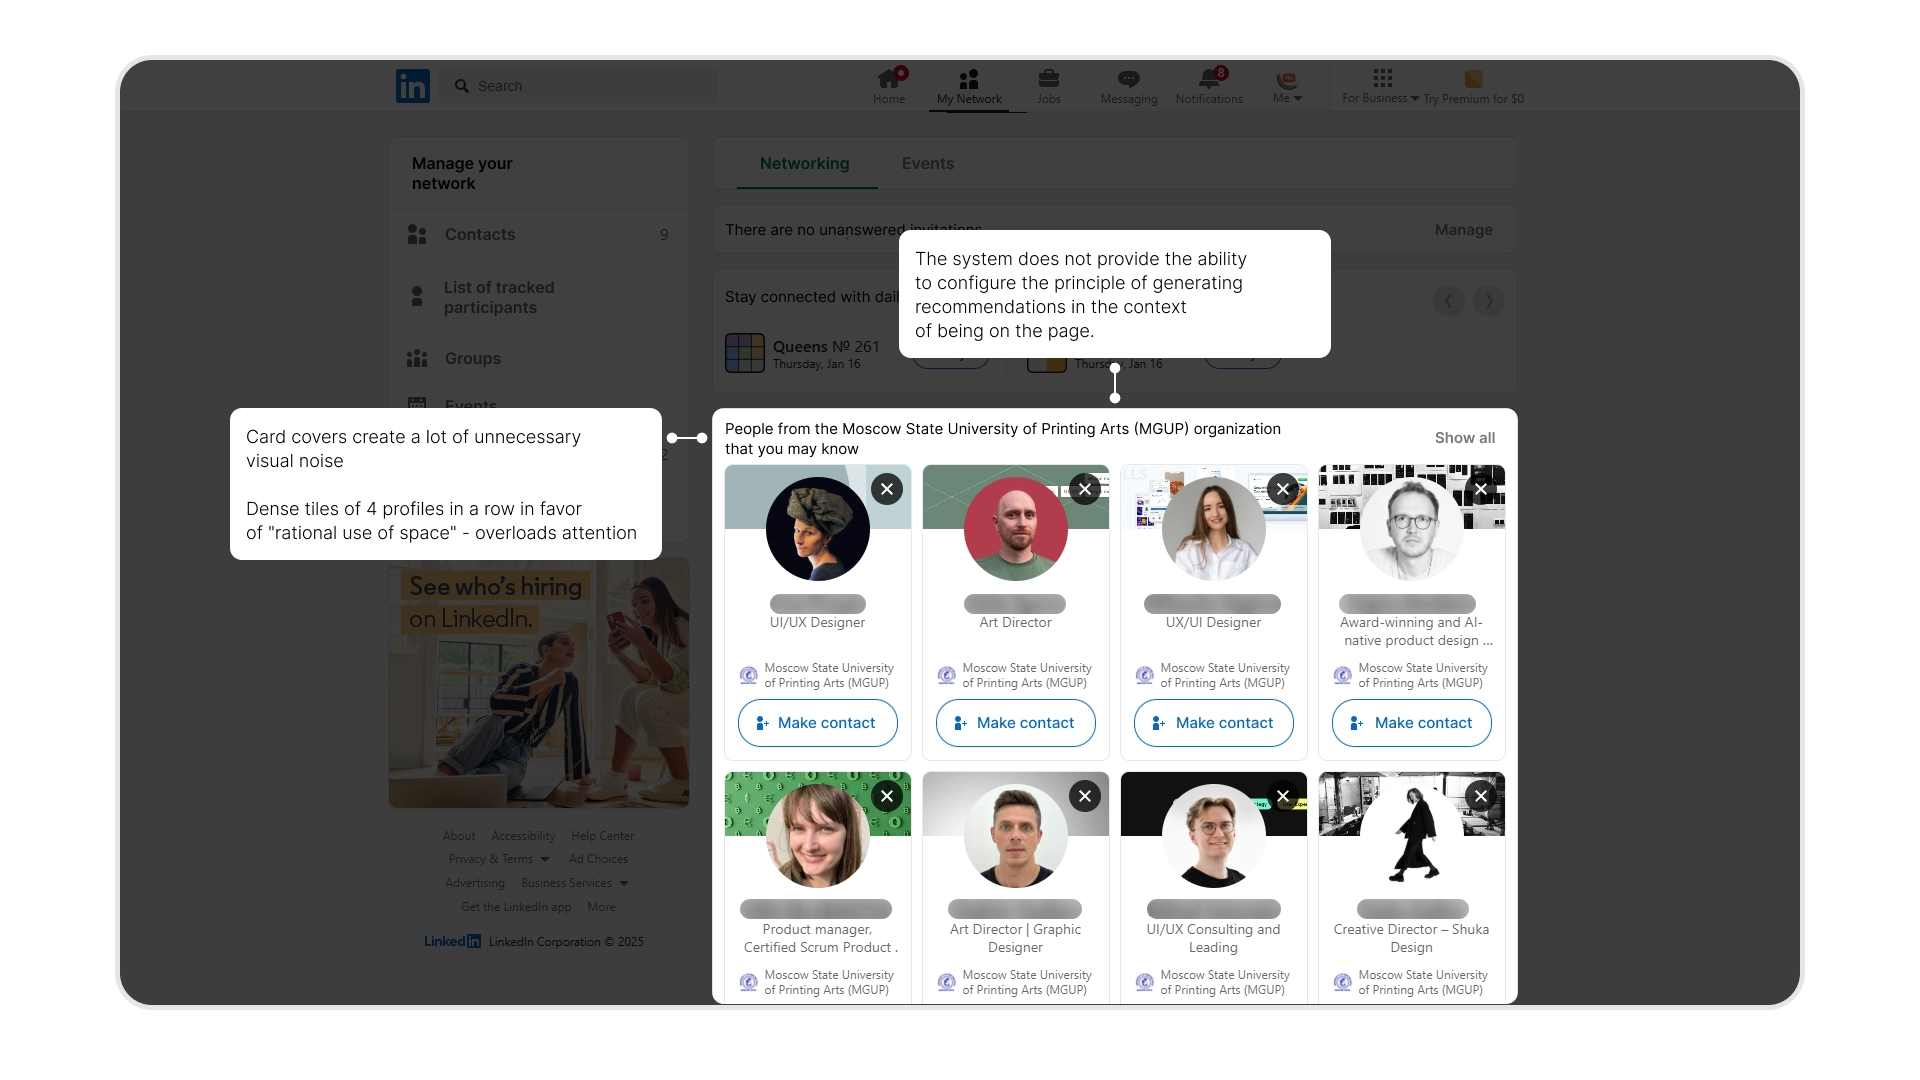Viewport: 1920px width, 1080px height.
Task: Expand Business Services footer dropdown
Action: pyautogui.click(x=574, y=883)
